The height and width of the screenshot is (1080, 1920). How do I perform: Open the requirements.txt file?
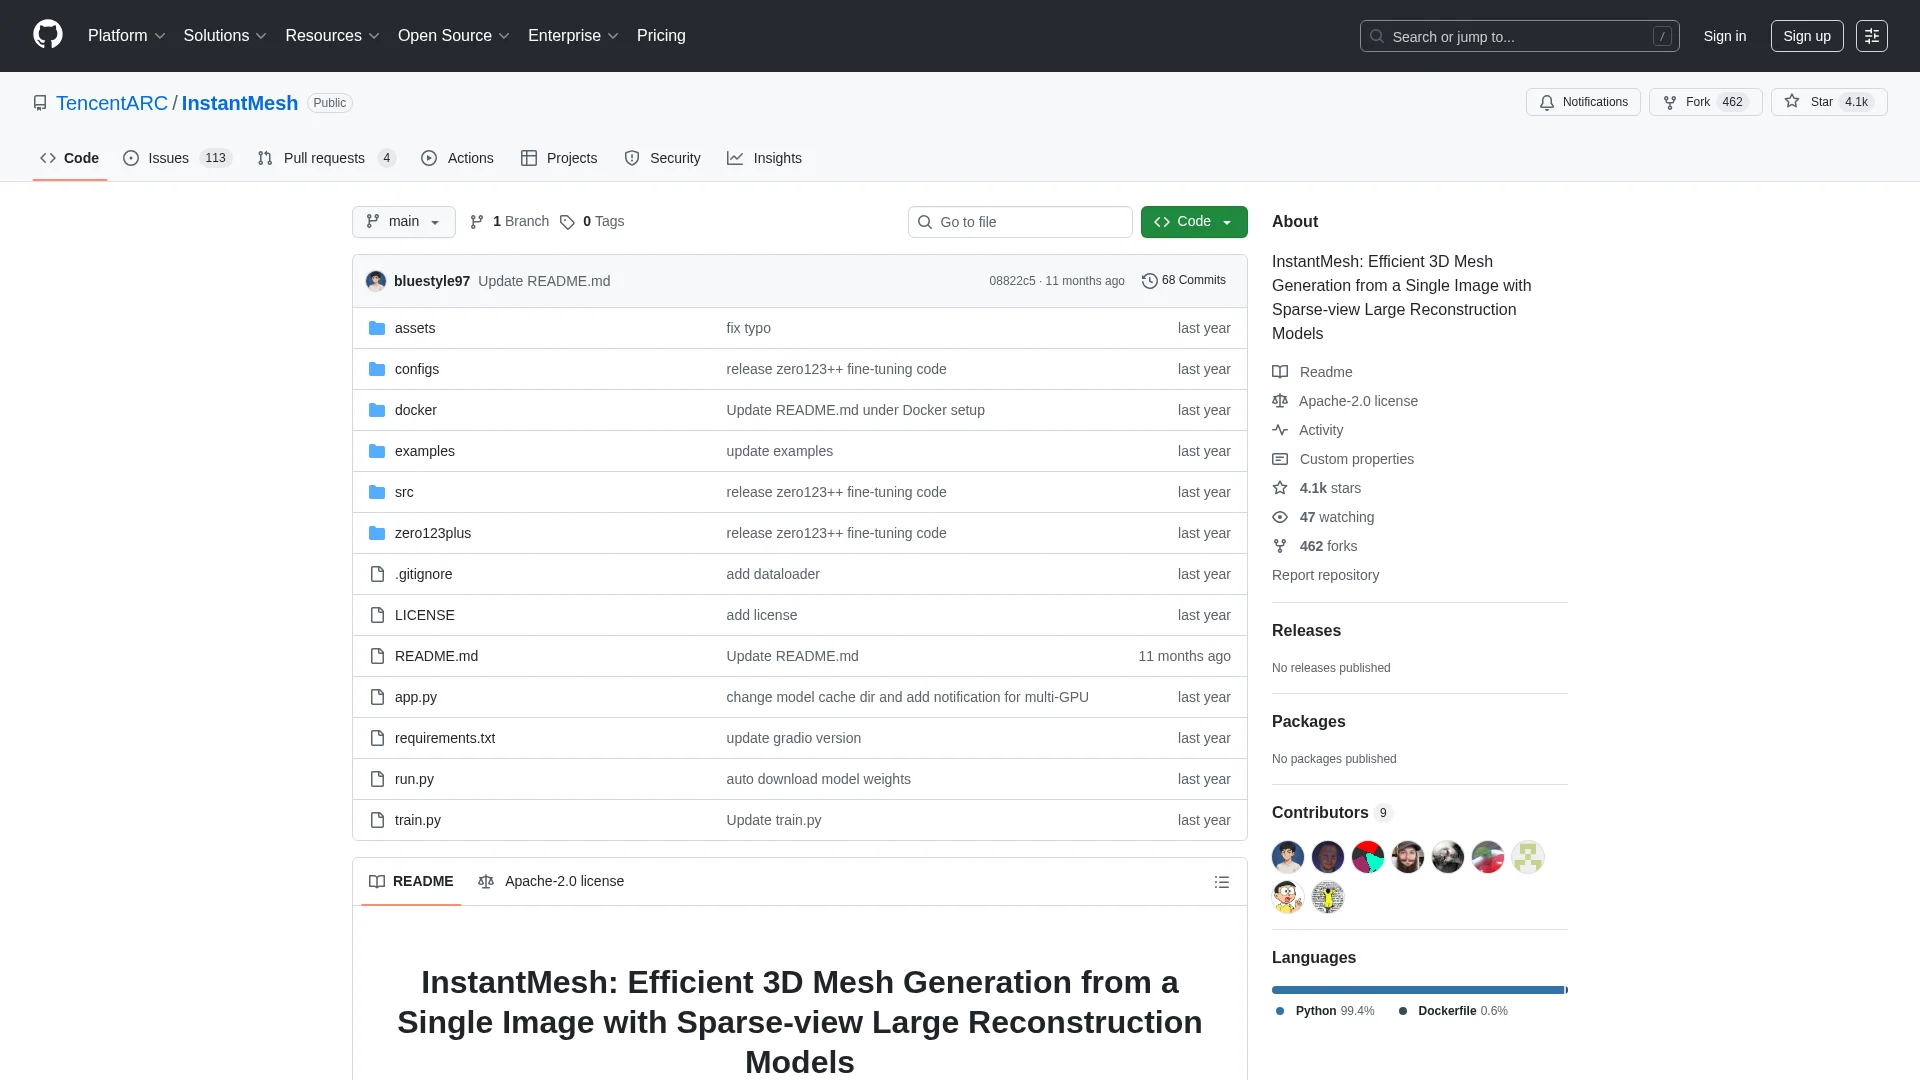click(444, 738)
